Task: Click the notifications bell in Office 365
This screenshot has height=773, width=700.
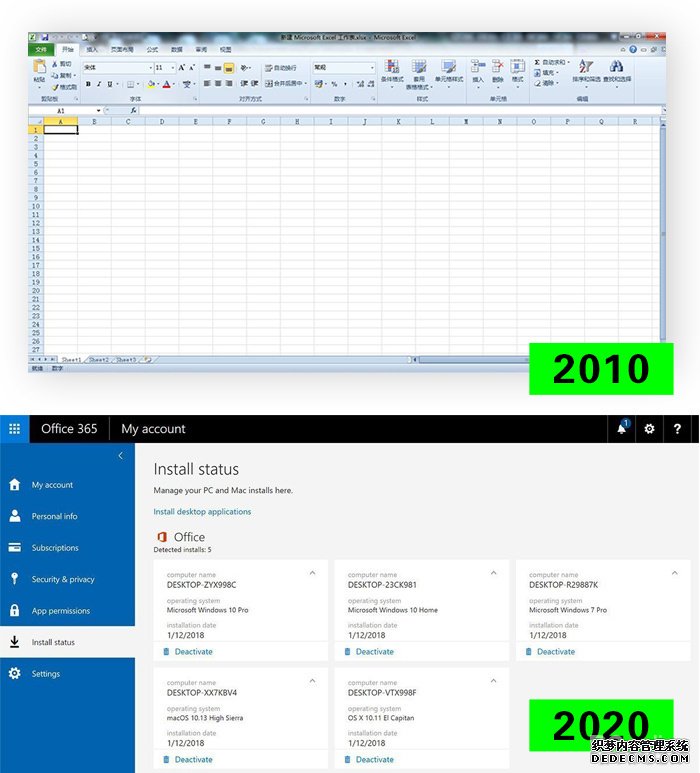Action: [622, 428]
